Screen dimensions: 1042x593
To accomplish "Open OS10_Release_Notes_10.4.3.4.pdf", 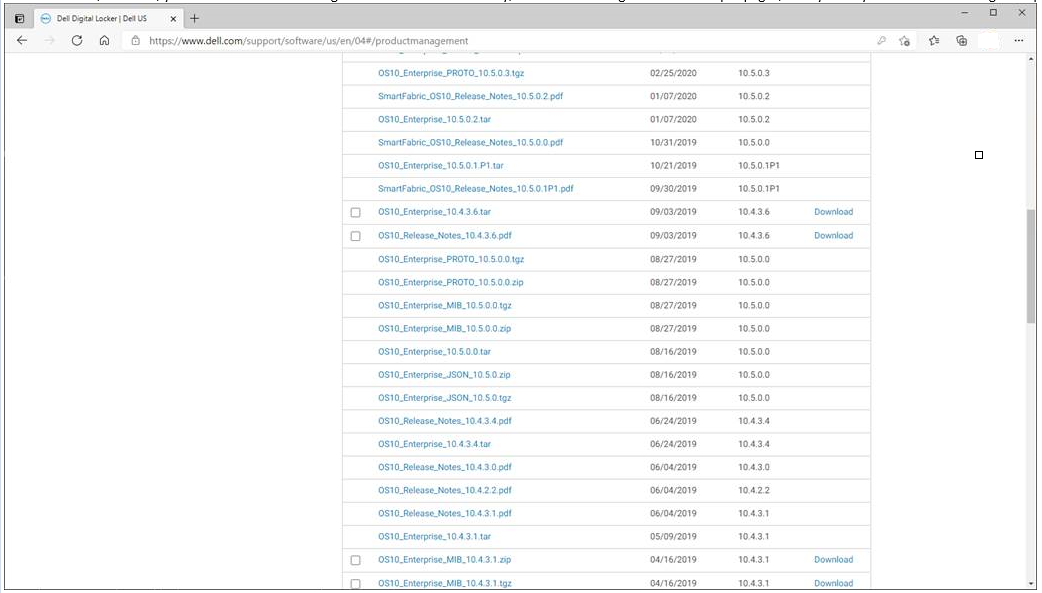I will (x=445, y=421).
